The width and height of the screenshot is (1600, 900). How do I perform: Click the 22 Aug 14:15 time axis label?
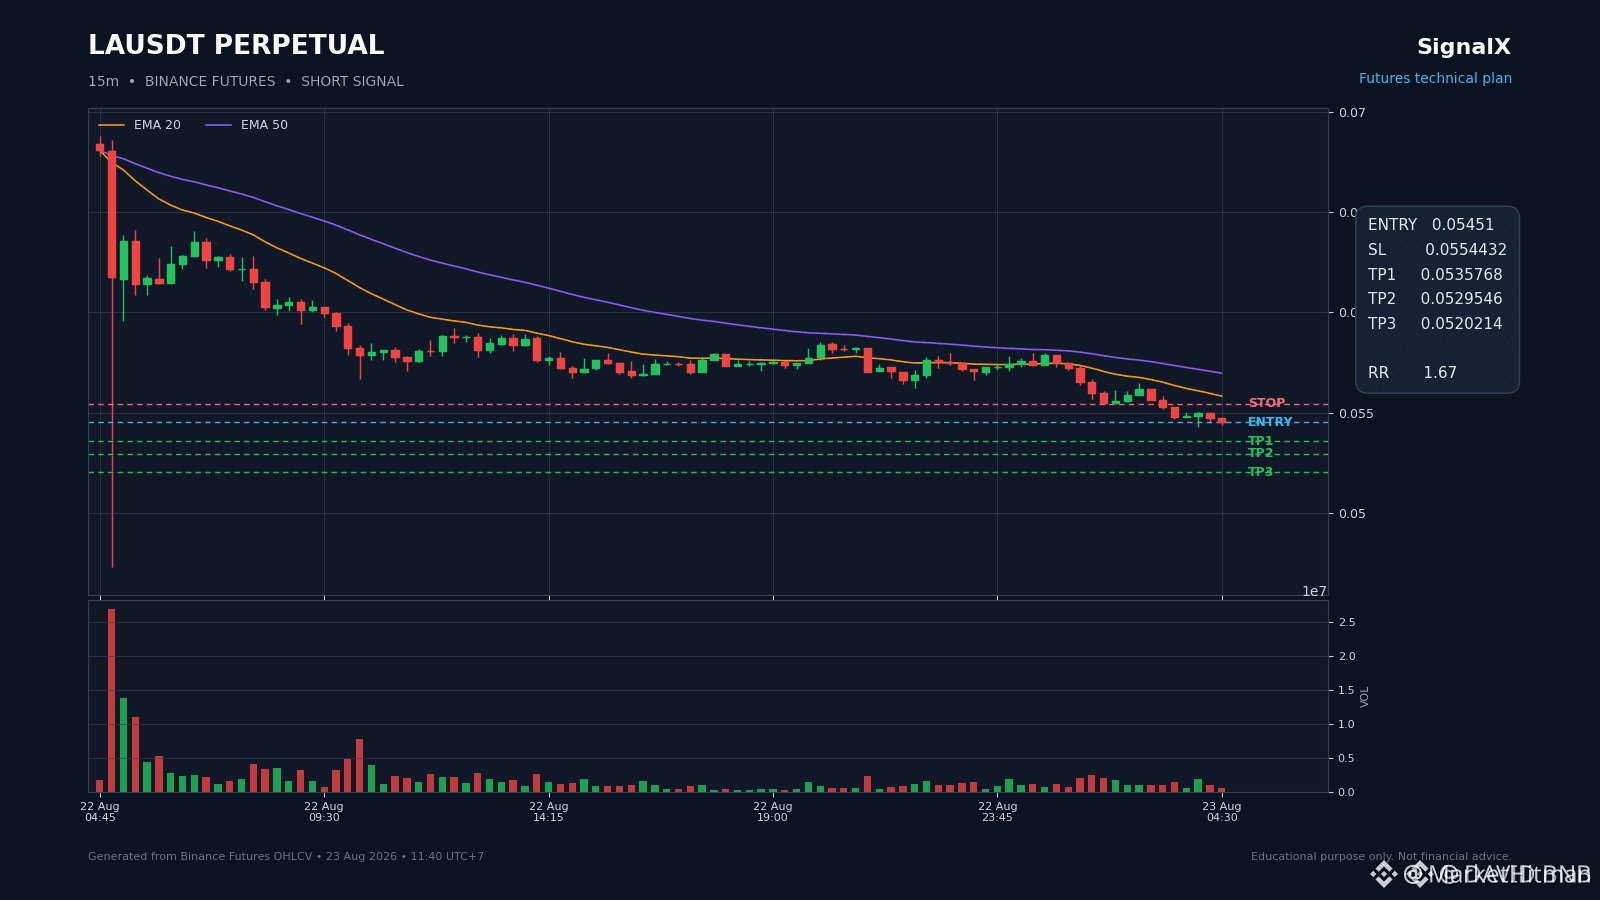pyautogui.click(x=549, y=811)
